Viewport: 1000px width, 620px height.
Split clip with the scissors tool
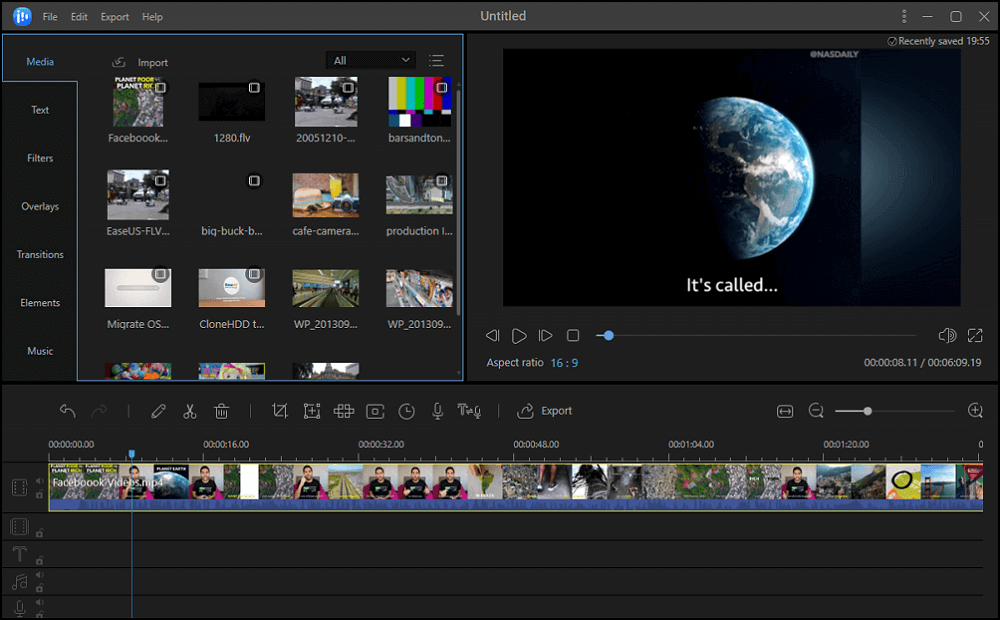coord(189,411)
